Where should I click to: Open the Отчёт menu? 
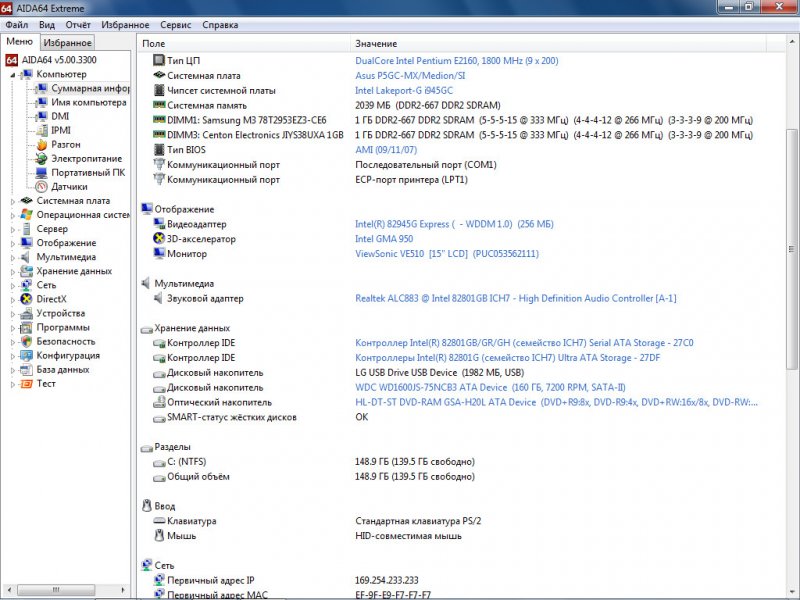[78, 24]
